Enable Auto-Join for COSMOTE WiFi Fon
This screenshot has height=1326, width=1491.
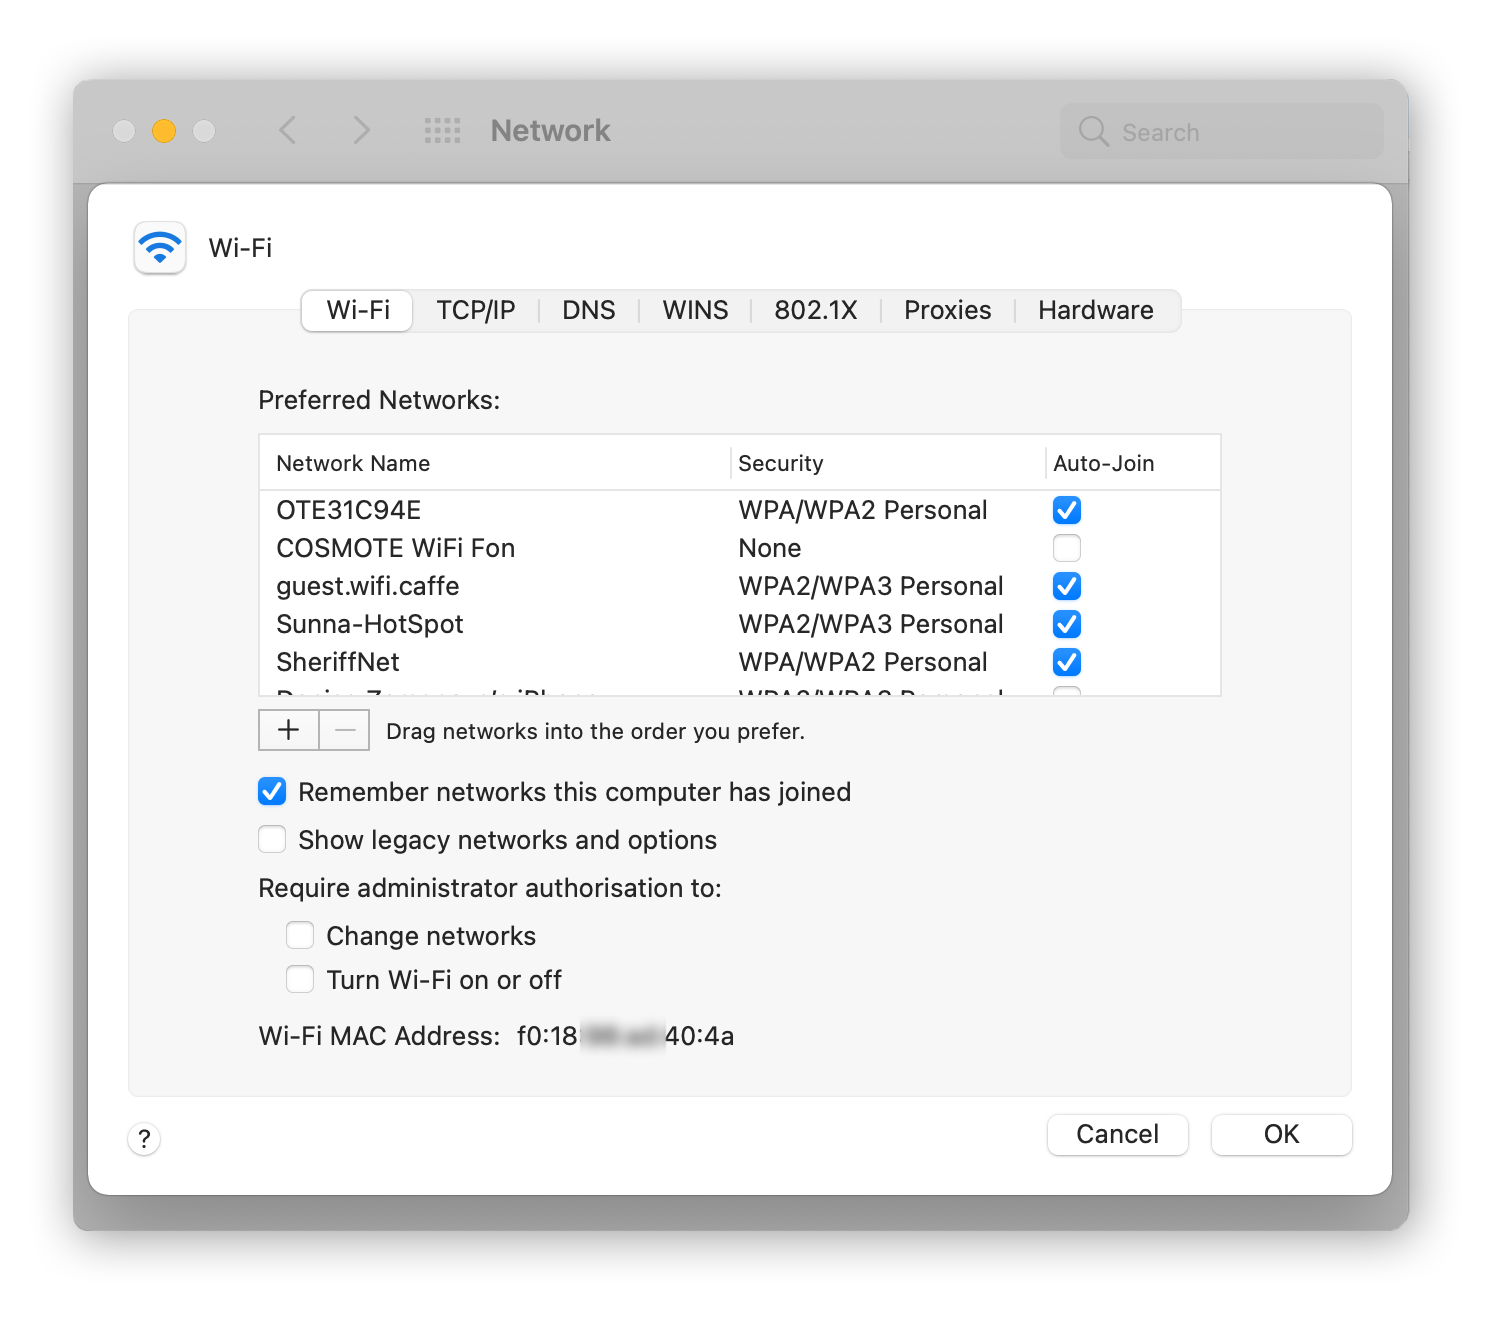tap(1067, 548)
